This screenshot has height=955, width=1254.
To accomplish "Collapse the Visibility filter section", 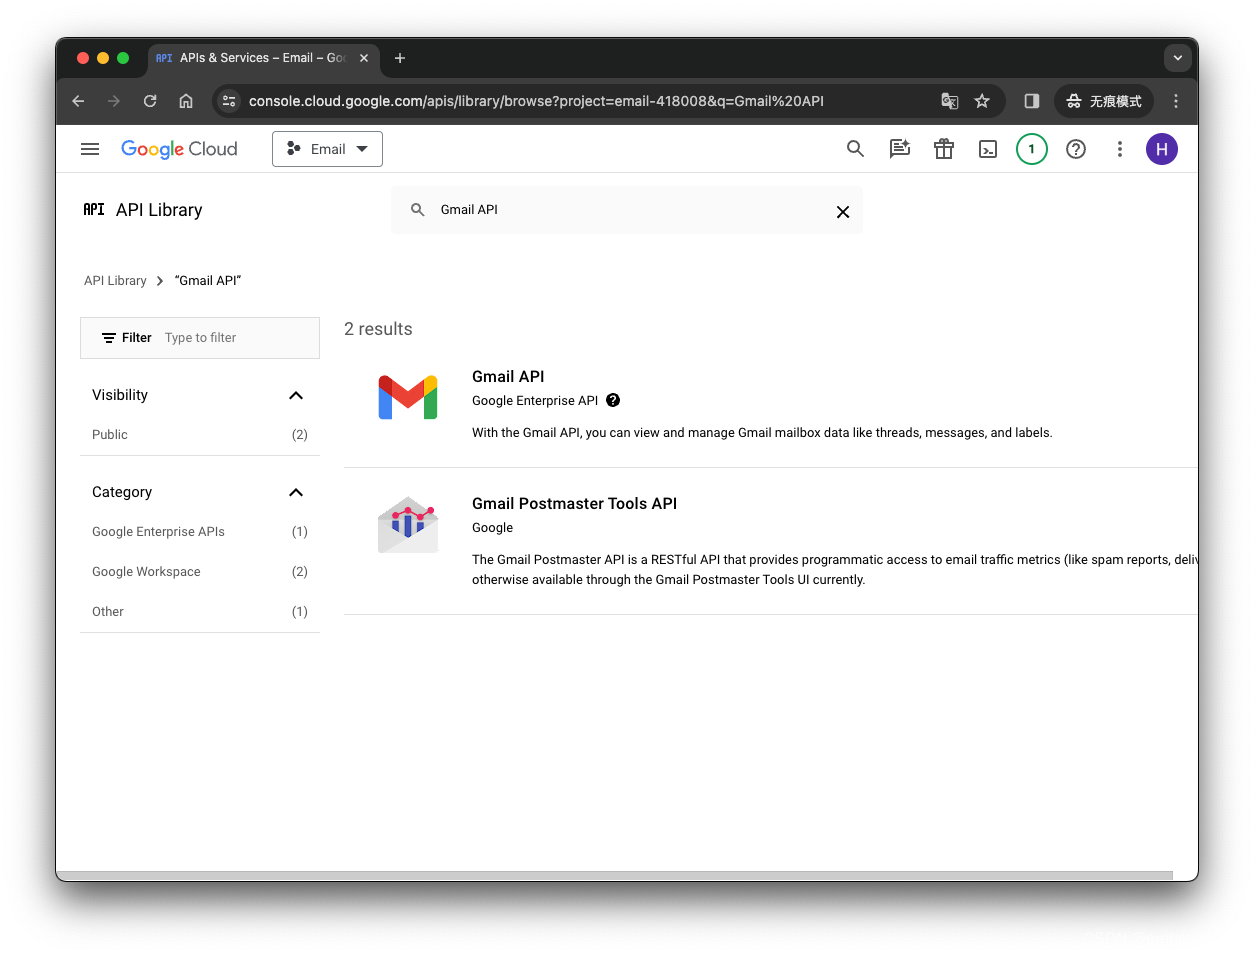I will click(x=296, y=396).
